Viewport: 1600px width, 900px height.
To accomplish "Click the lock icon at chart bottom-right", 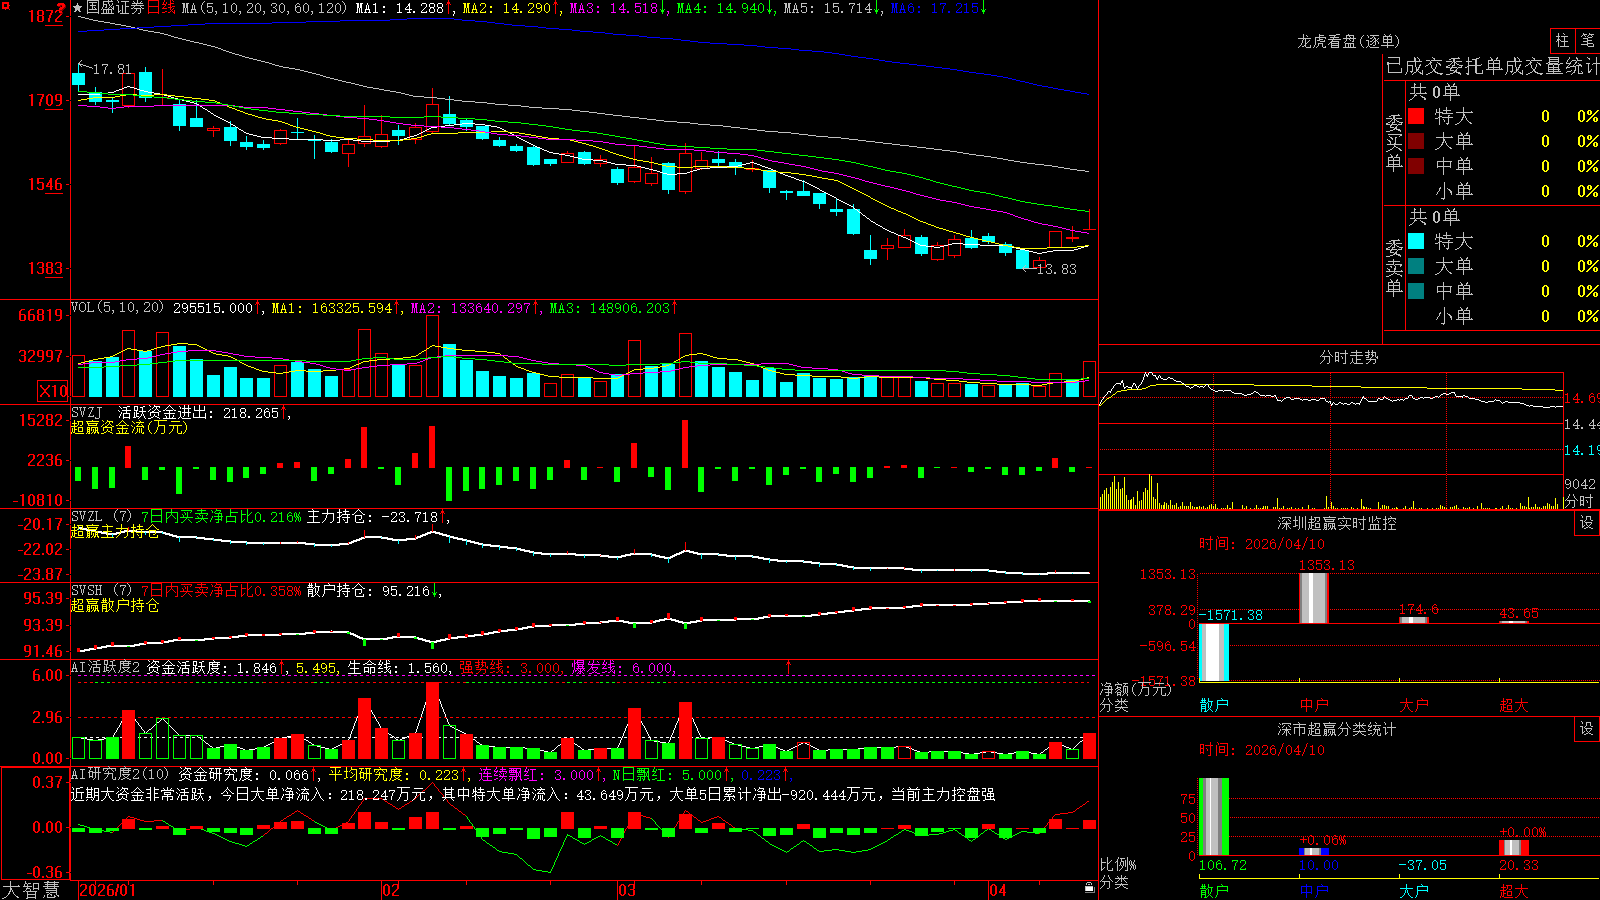I will pyautogui.click(x=1090, y=887).
